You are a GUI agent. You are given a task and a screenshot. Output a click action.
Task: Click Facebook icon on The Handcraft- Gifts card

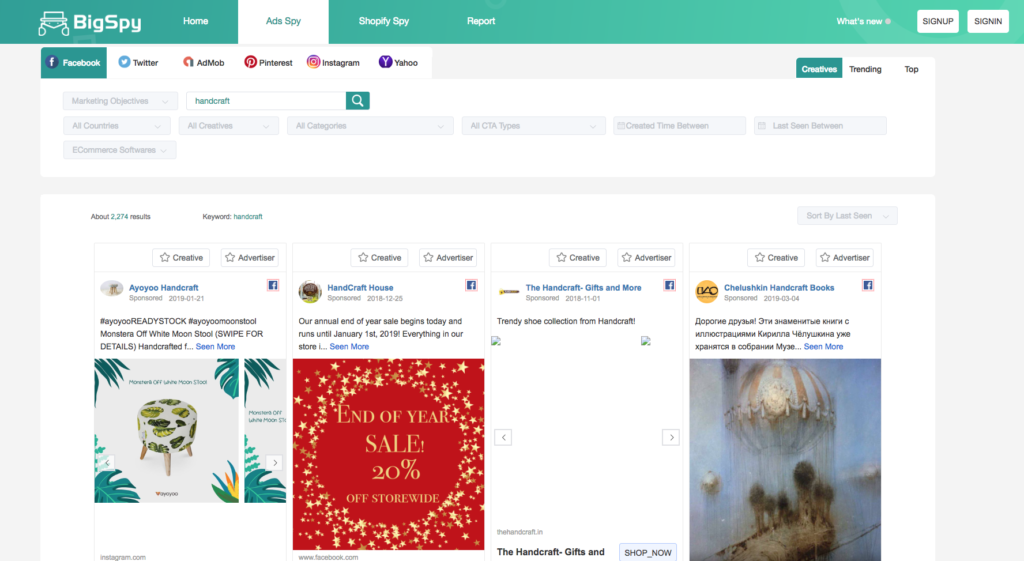coord(669,285)
